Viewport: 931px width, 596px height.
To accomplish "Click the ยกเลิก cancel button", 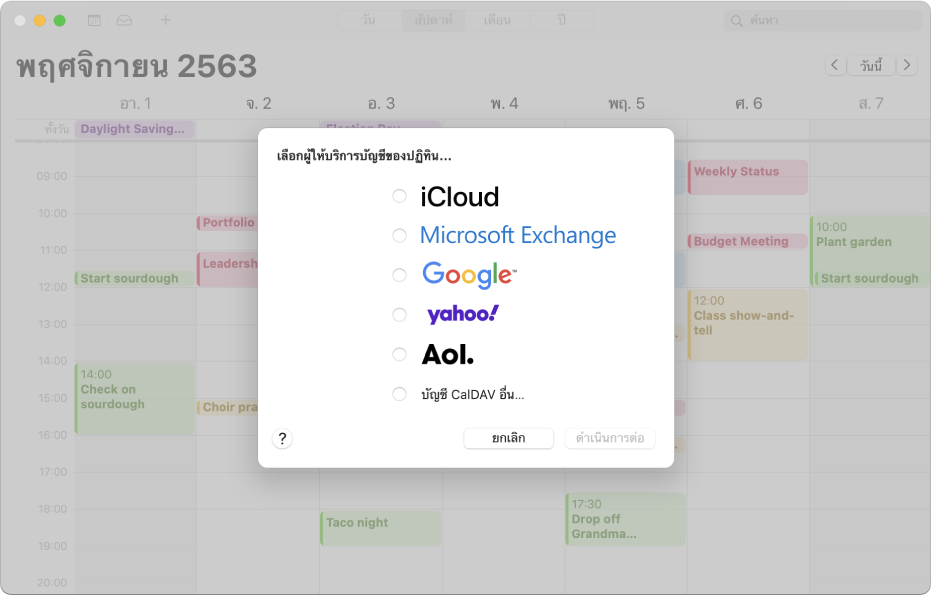I will point(509,438).
